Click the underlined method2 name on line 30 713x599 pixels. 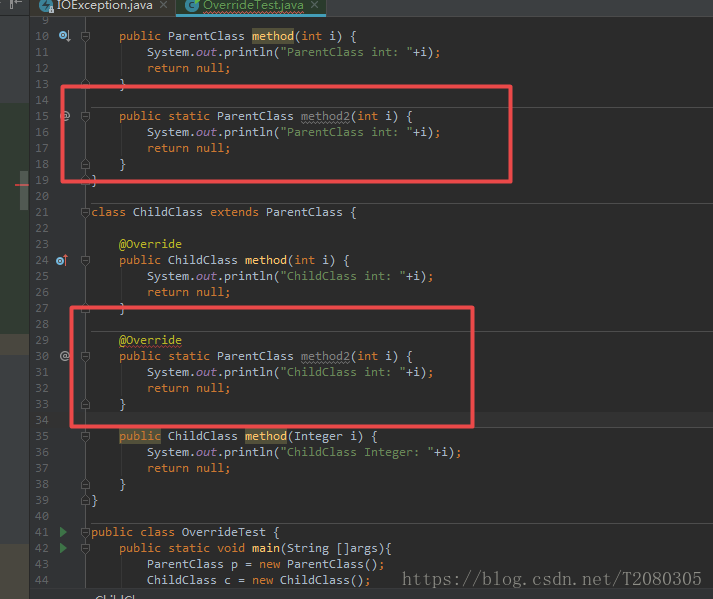(x=325, y=357)
